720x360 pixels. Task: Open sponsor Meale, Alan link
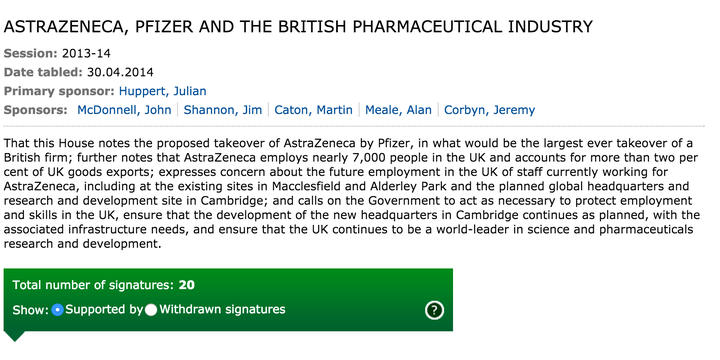pos(398,110)
